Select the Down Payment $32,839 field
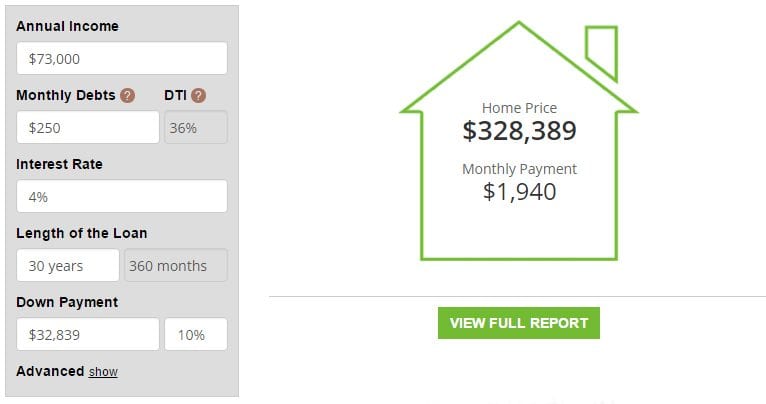The height and width of the screenshot is (404, 766). coord(88,334)
